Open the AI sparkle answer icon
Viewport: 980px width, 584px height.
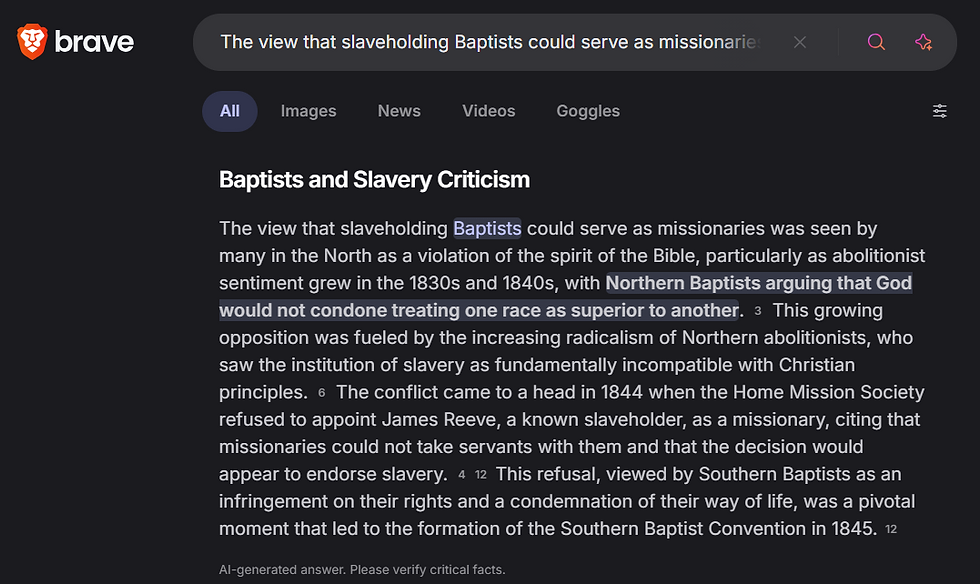click(923, 42)
